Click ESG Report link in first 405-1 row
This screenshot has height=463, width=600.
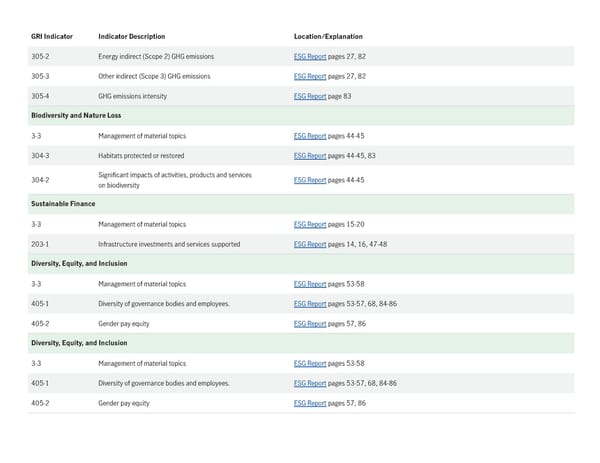coord(310,303)
